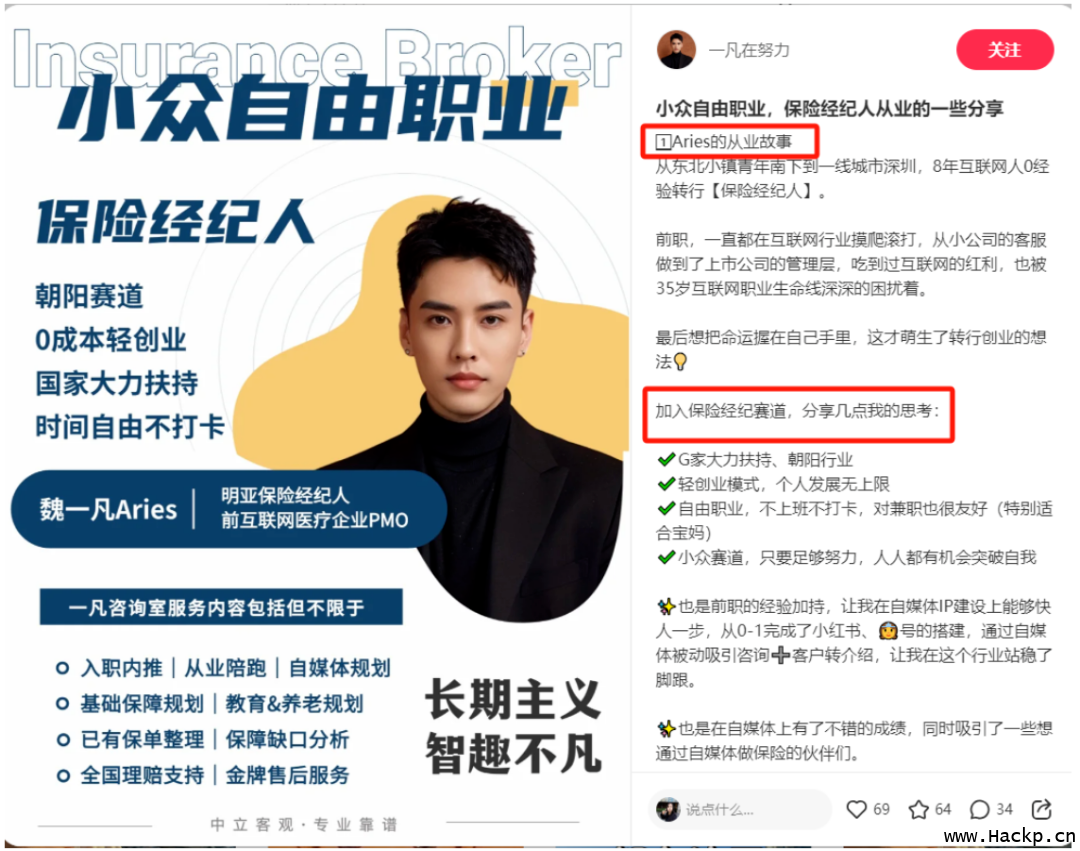Click the 魏一凡Aries name banner

coord(229,509)
